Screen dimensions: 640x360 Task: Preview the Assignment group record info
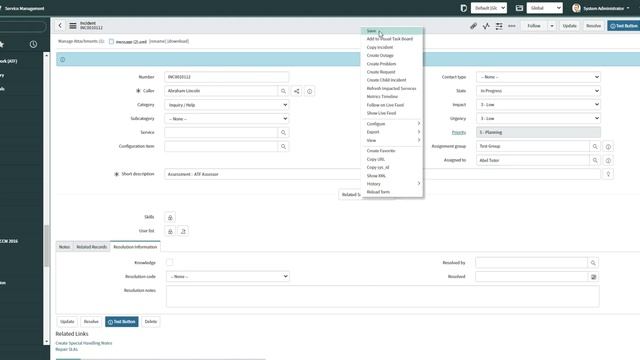pyautogui.click(x=608, y=147)
